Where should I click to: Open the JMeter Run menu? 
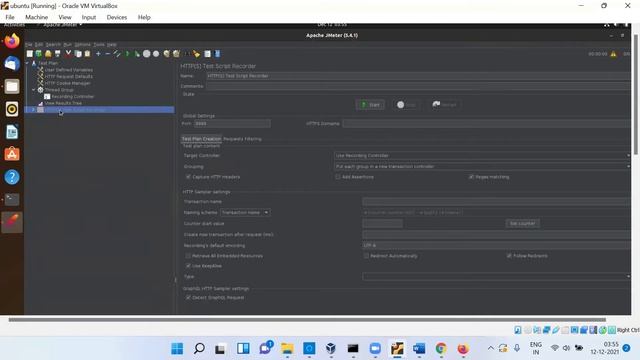pos(67,44)
